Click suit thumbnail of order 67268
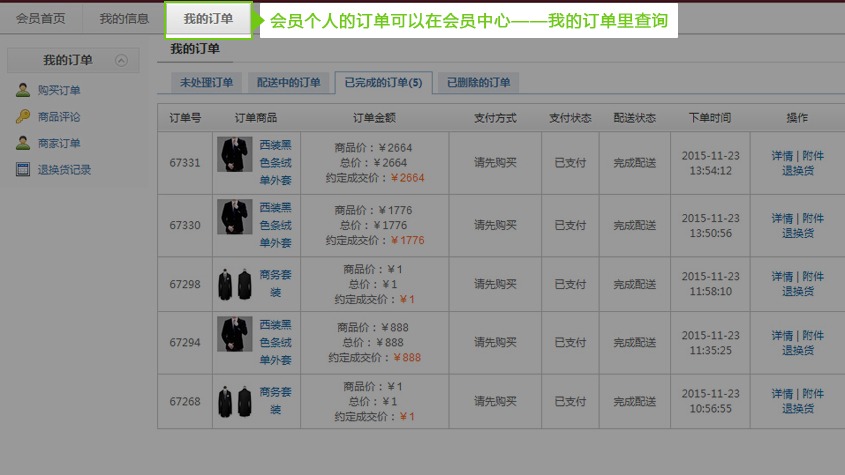This screenshot has height=475, width=845. 234,401
